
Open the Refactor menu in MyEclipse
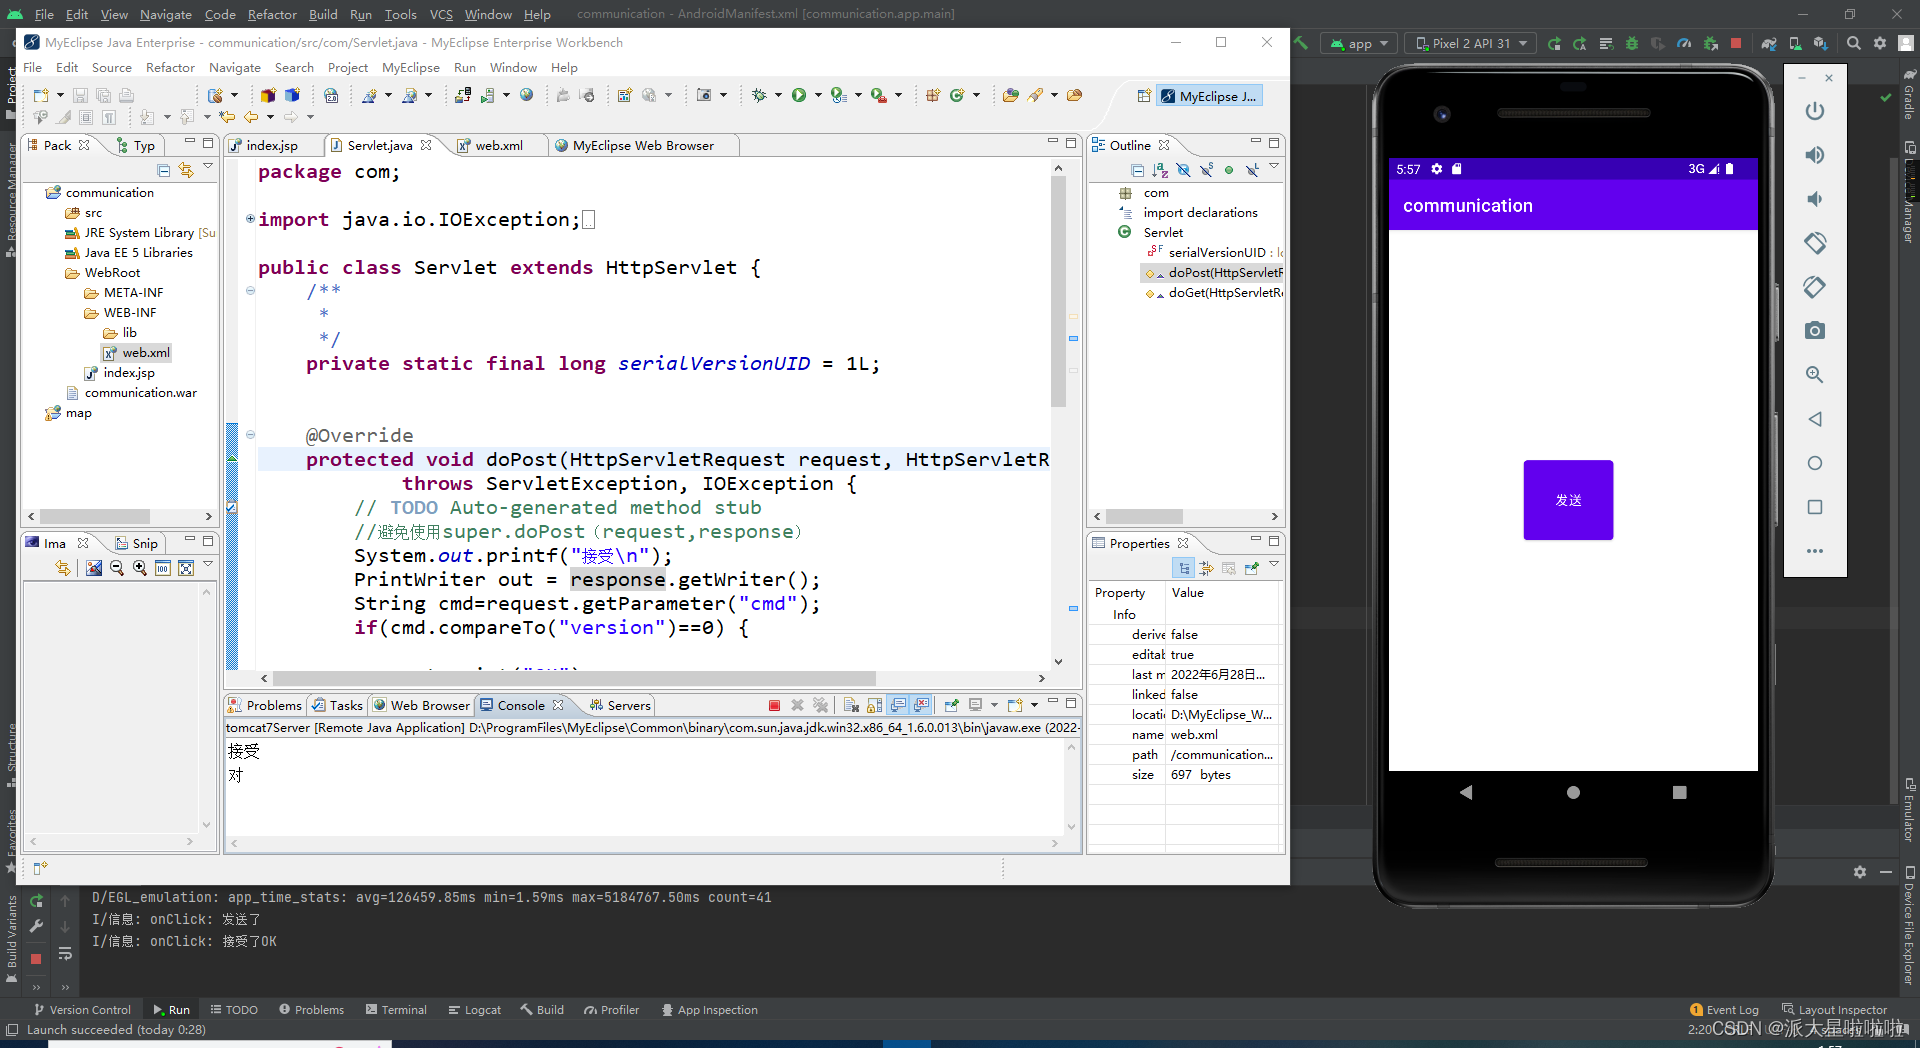pyautogui.click(x=170, y=67)
